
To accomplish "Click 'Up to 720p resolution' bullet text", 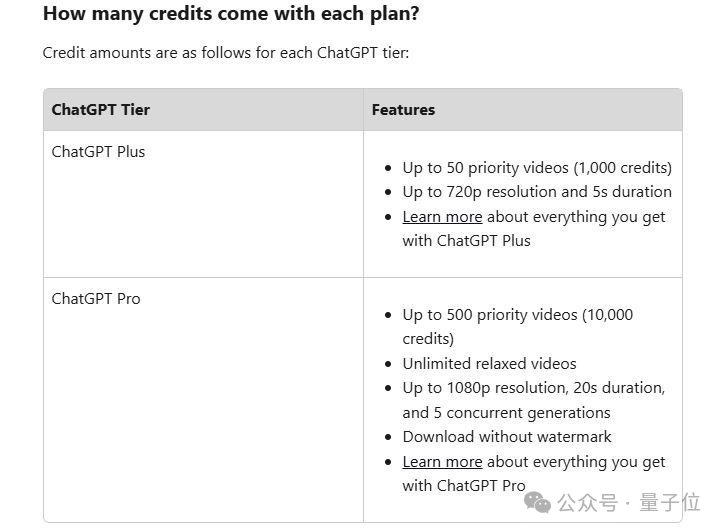I will 537,192.
